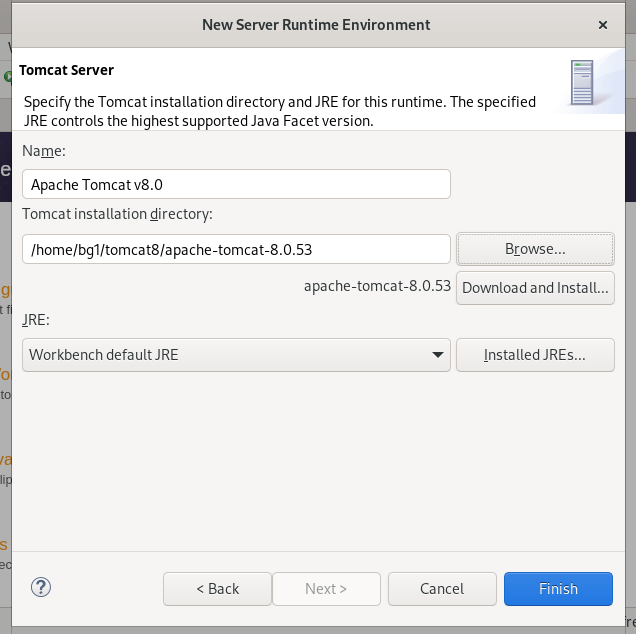
Task: Click the help question mark icon
Action: [x=41, y=587]
